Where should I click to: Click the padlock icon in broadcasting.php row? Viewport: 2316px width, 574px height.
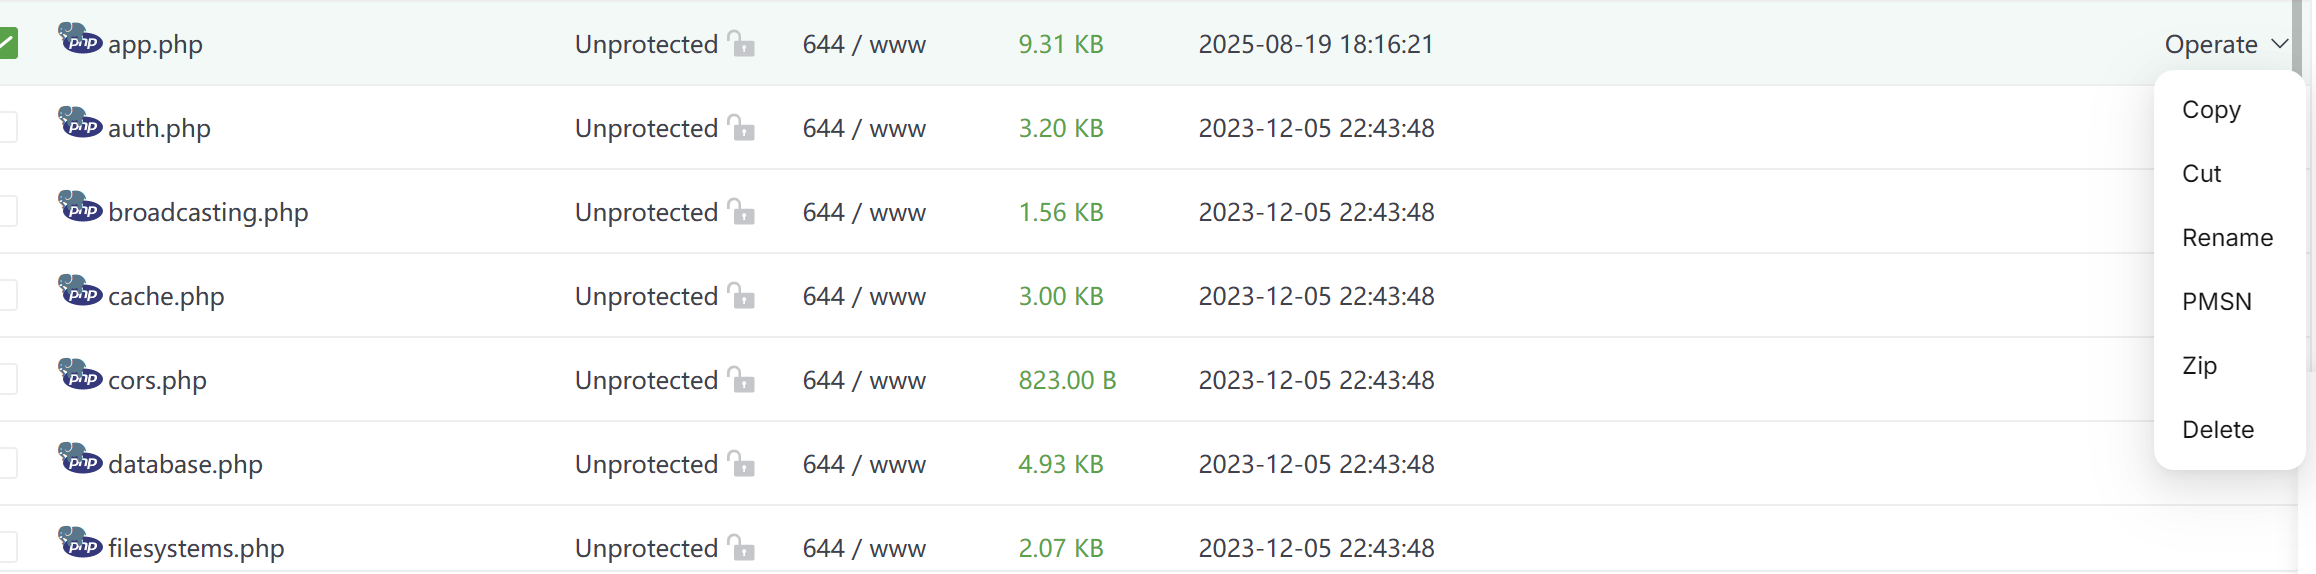tap(741, 212)
